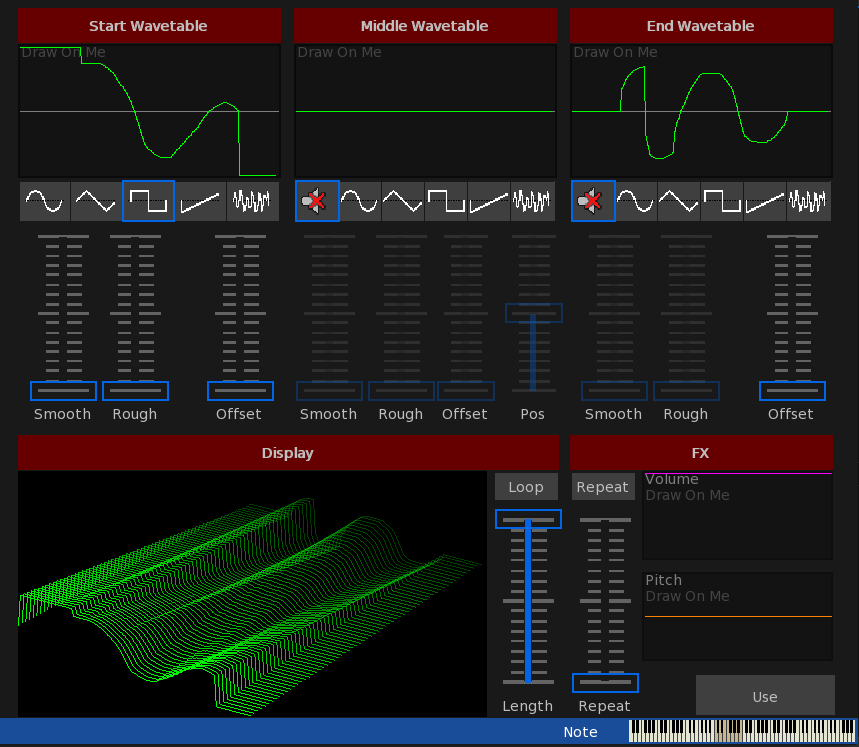Image resolution: width=859 pixels, height=747 pixels.
Task: Select sawtooth wave in Start Wavetable
Action: [201, 201]
